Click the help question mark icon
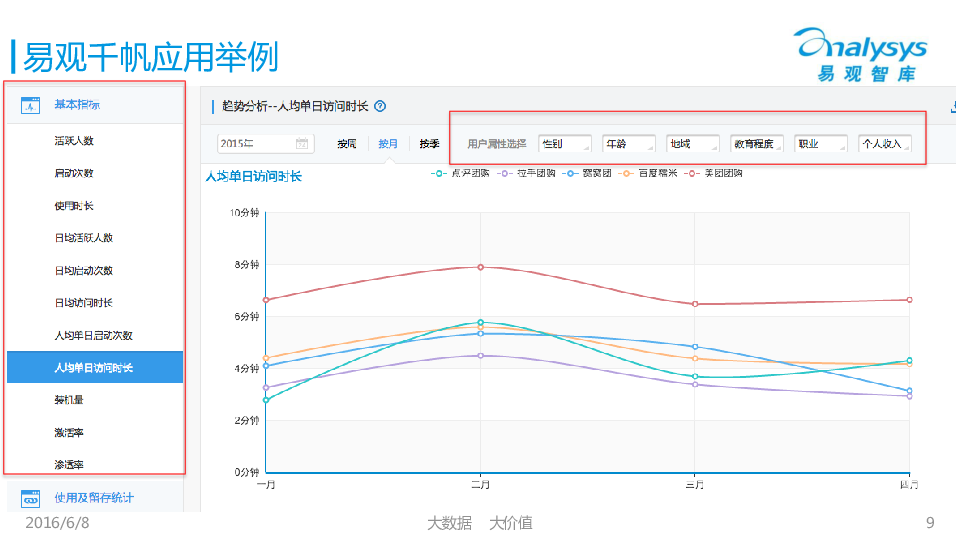 point(380,106)
